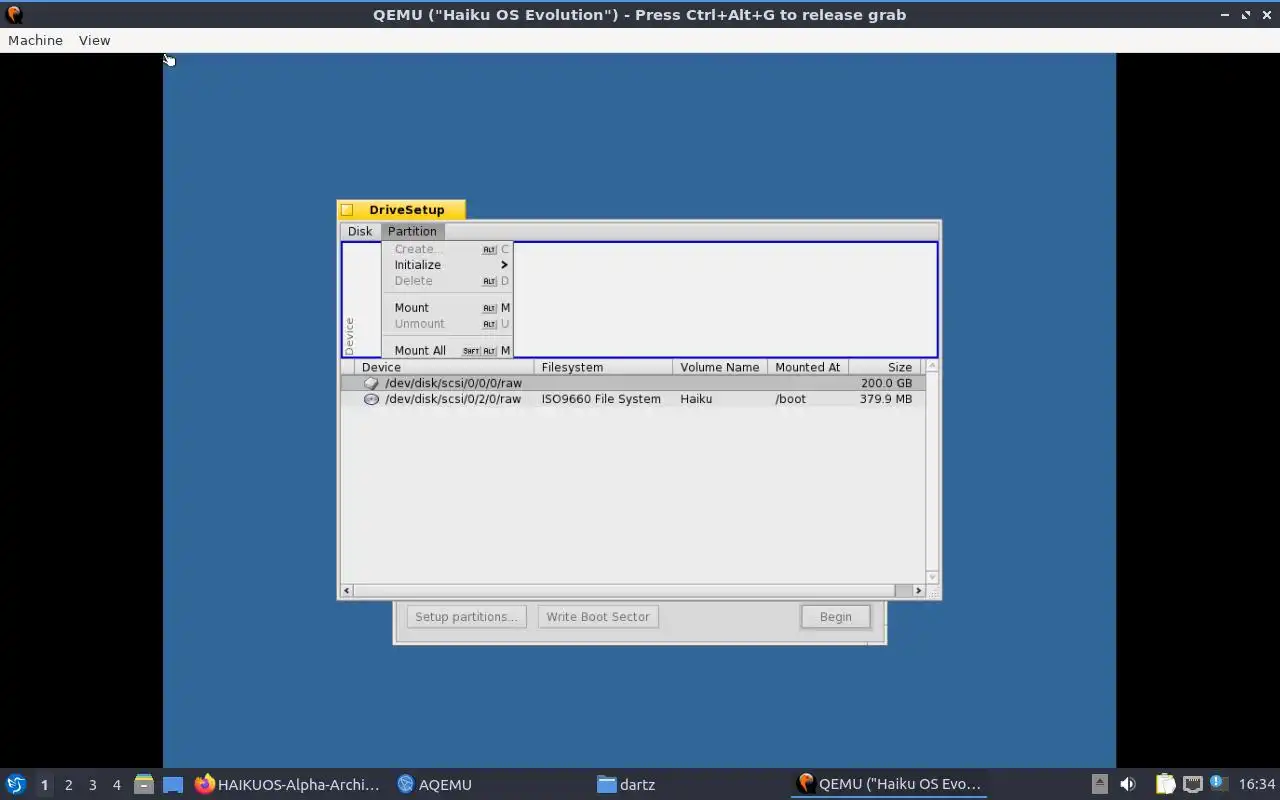Click the Volume Name column header
Viewport: 1280px width, 800px height.
coord(719,367)
